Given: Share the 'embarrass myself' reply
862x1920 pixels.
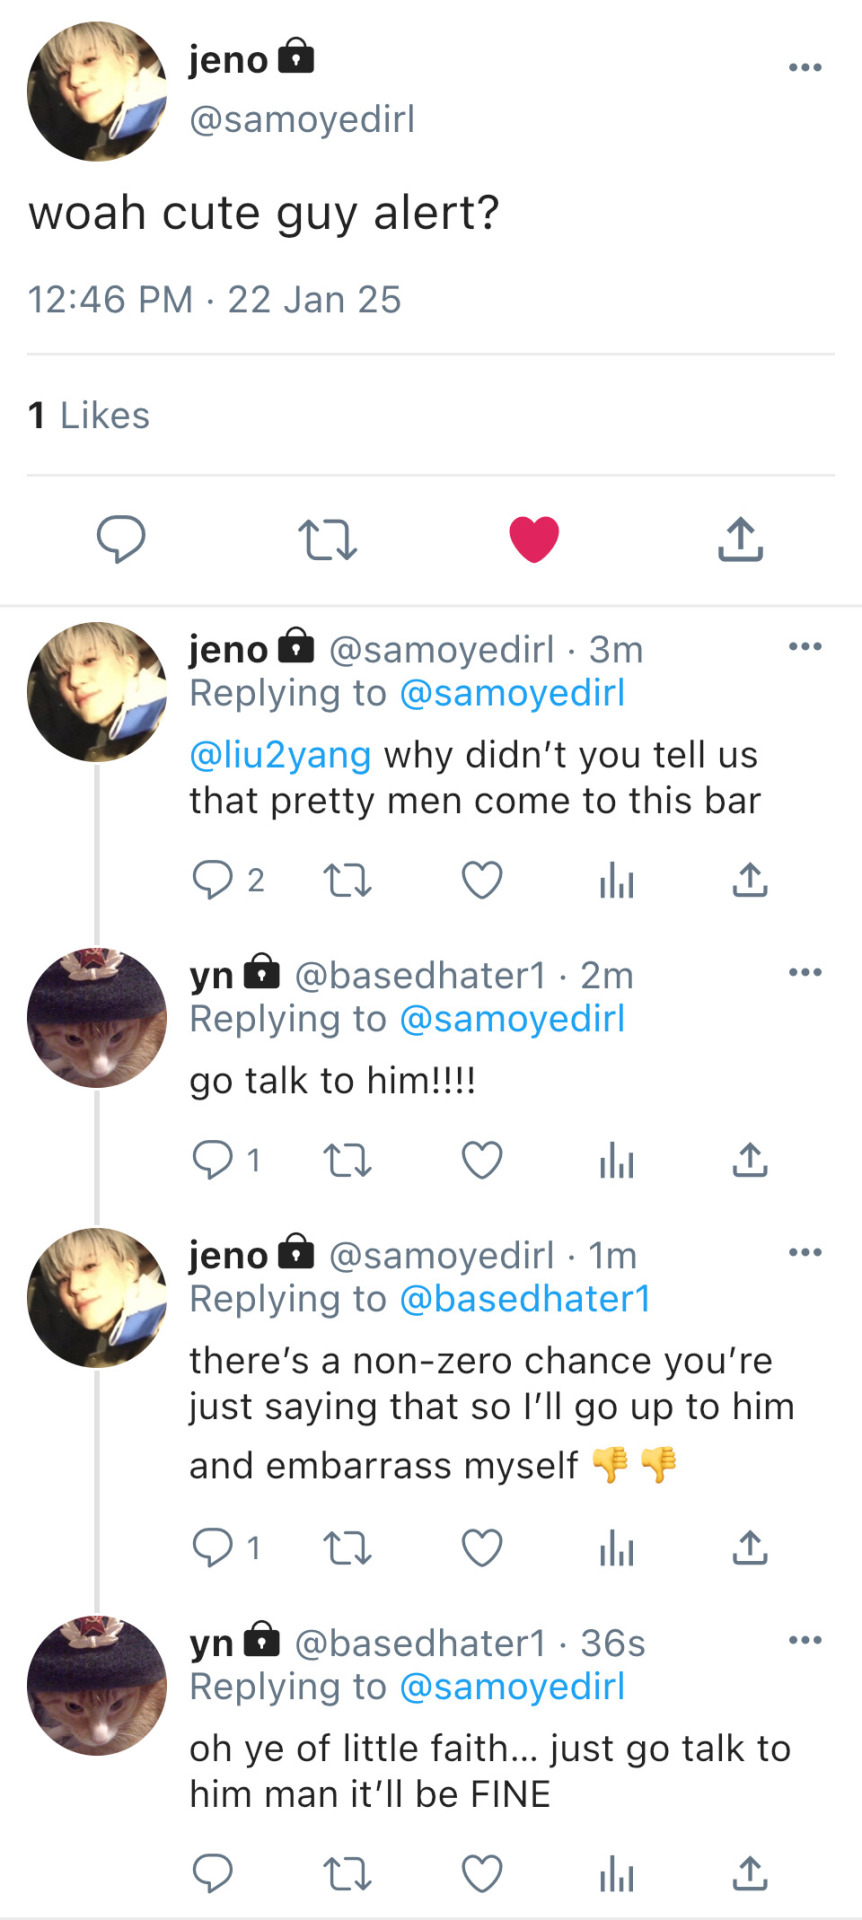Looking at the screenshot, I should coord(750,1547).
